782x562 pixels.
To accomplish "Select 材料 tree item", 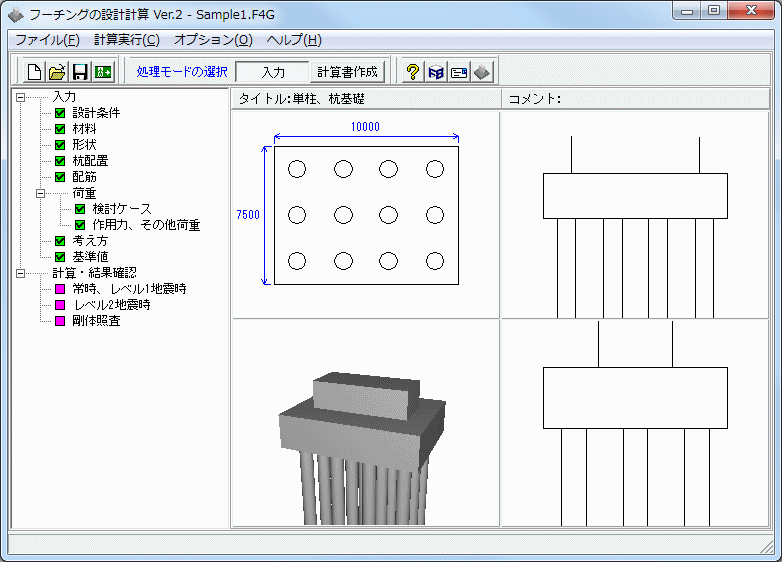I will point(84,129).
